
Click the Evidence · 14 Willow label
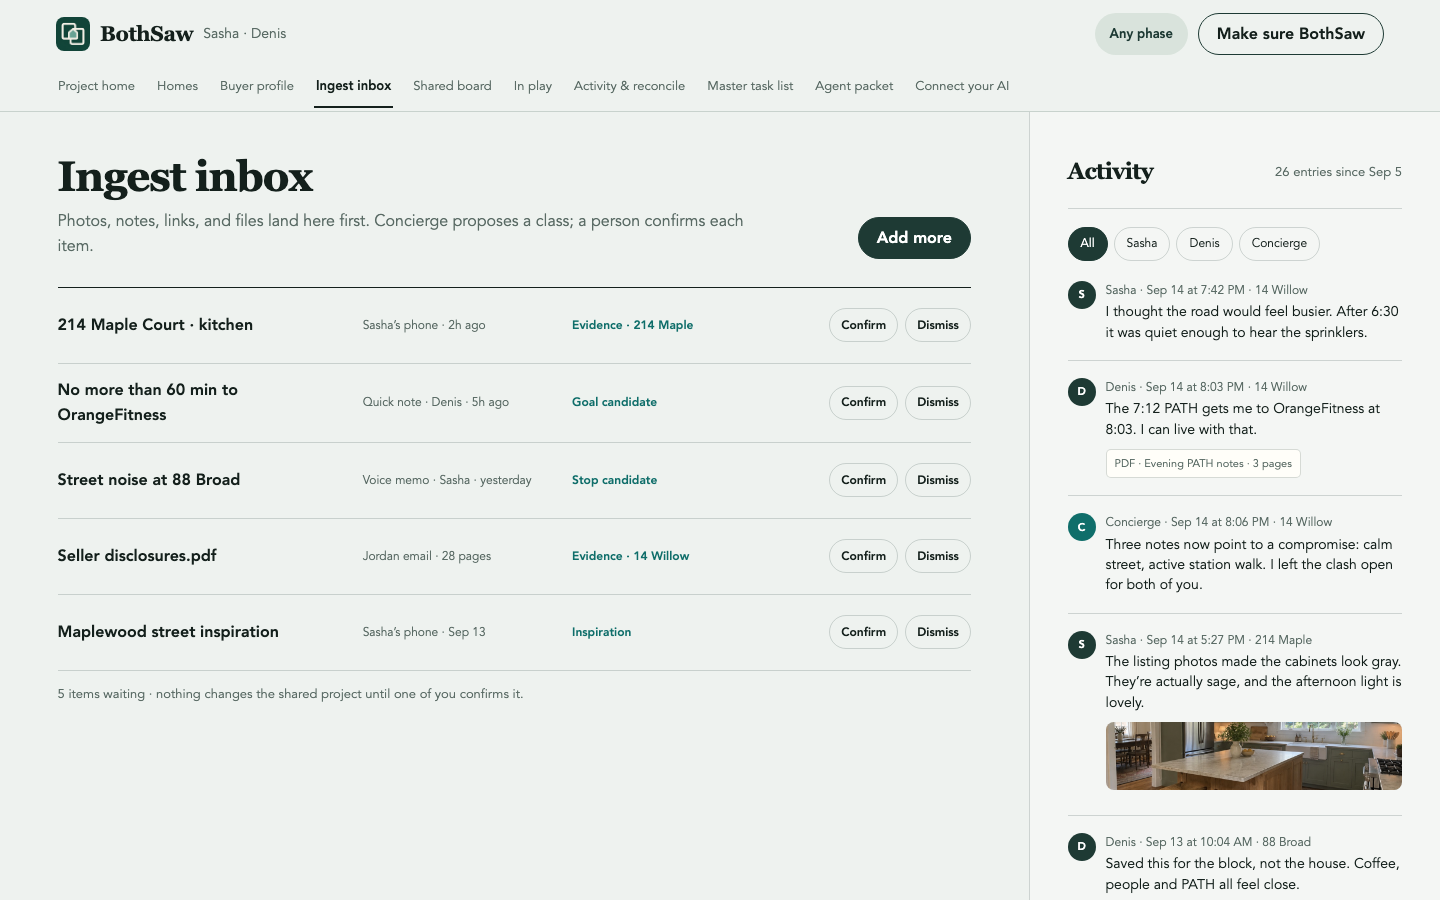630,556
